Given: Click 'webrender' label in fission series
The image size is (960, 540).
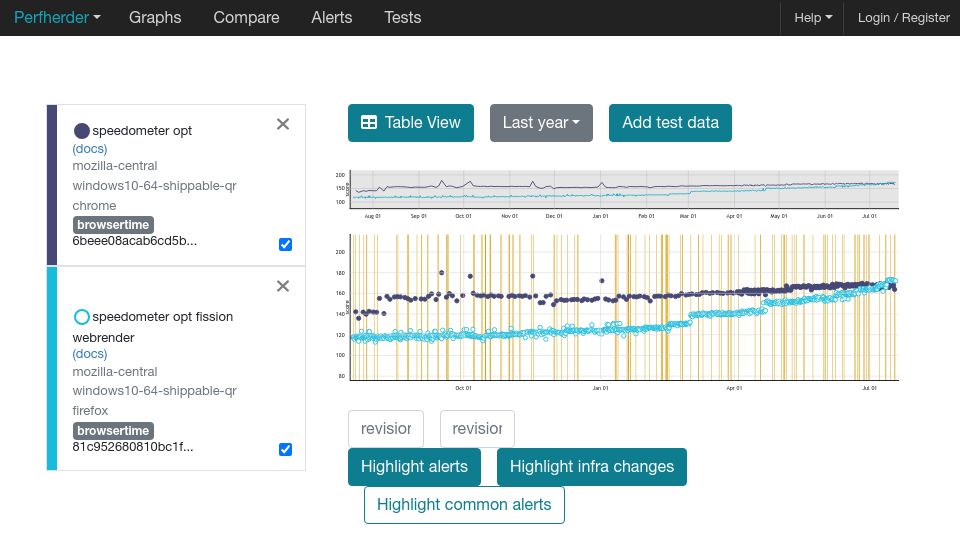Looking at the screenshot, I should pos(103,338).
